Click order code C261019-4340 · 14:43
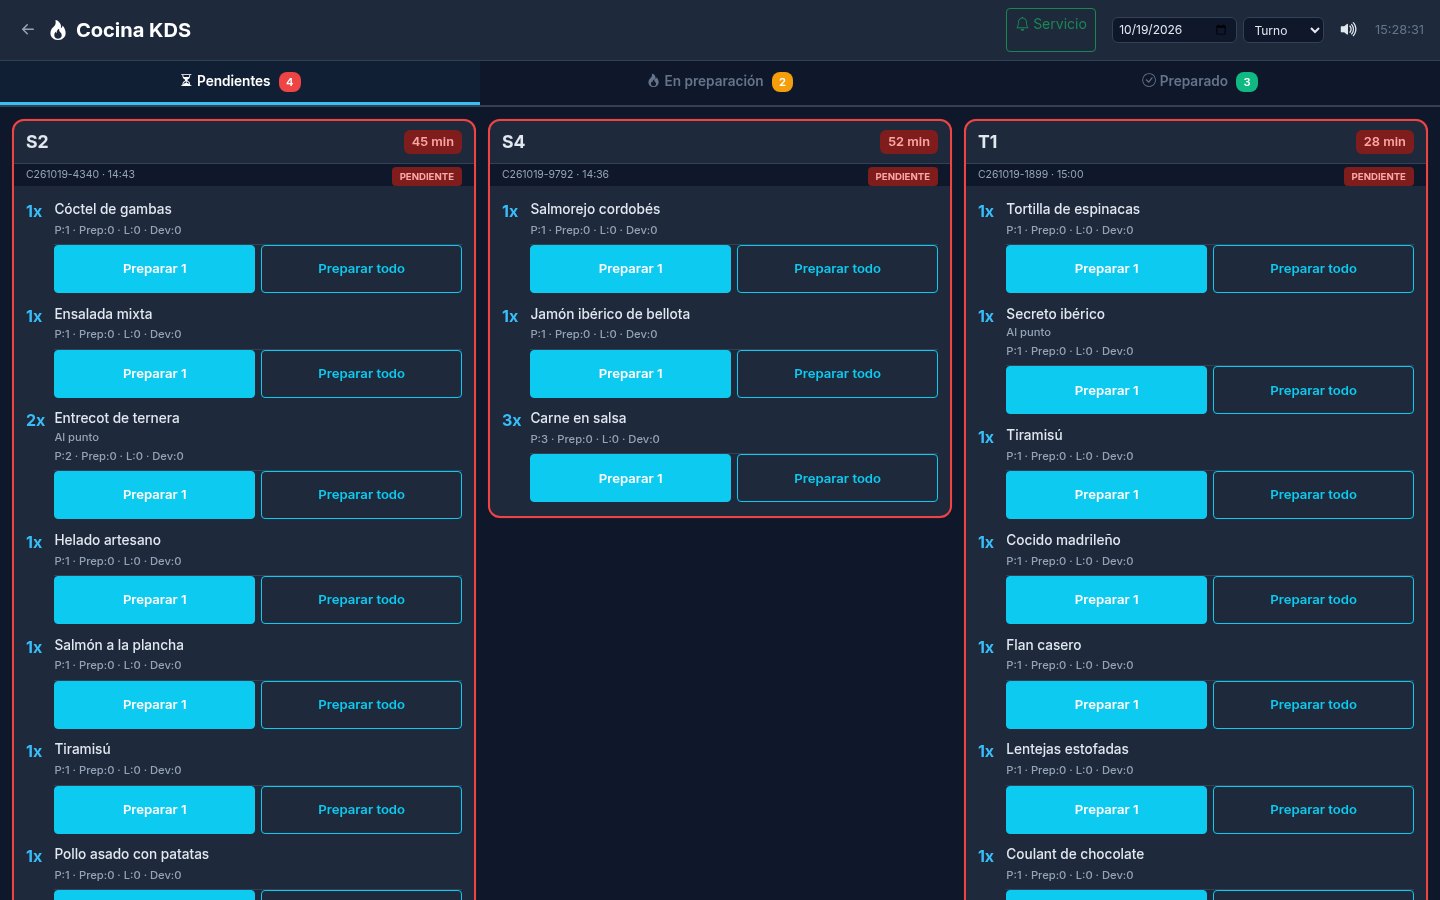 [80, 175]
